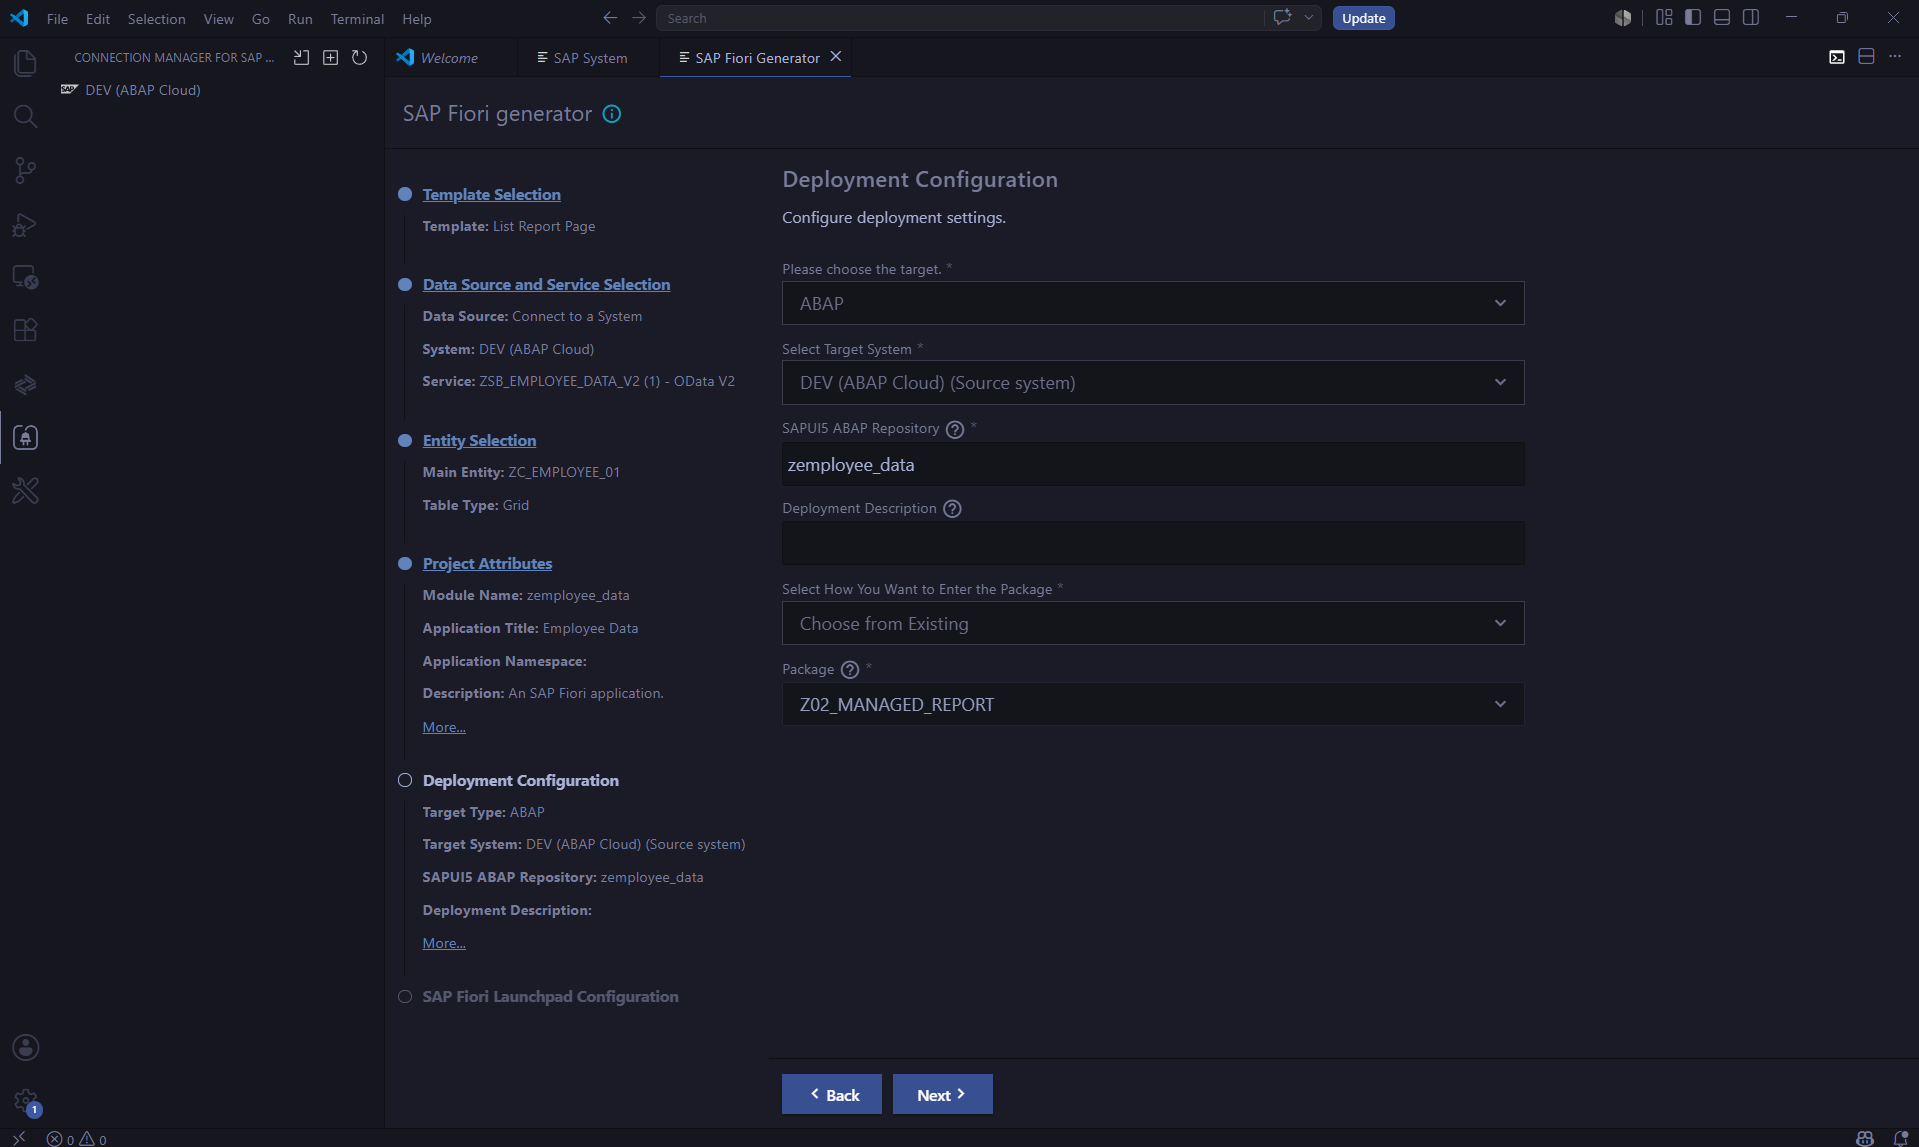Open the Explorer view in activity bar
The image size is (1919, 1147).
pos(25,63)
